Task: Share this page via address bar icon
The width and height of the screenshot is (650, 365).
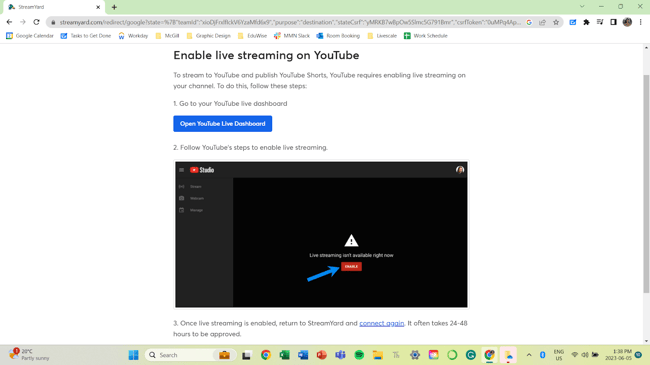Action: pyautogui.click(x=542, y=22)
